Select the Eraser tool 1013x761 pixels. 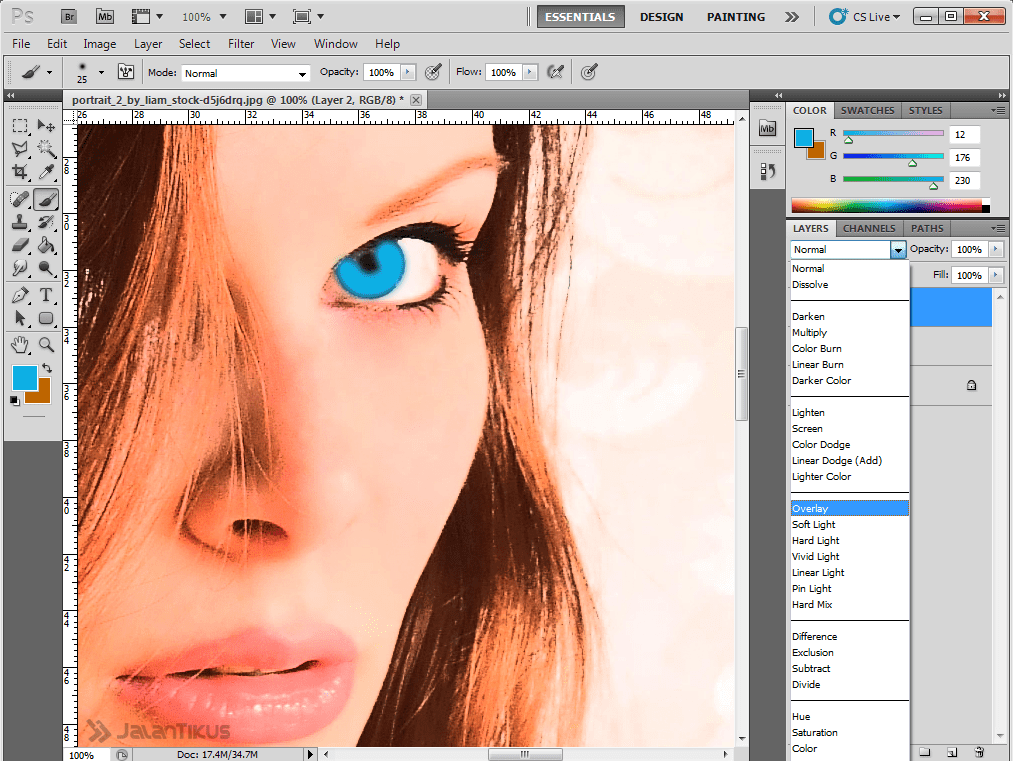pos(20,245)
